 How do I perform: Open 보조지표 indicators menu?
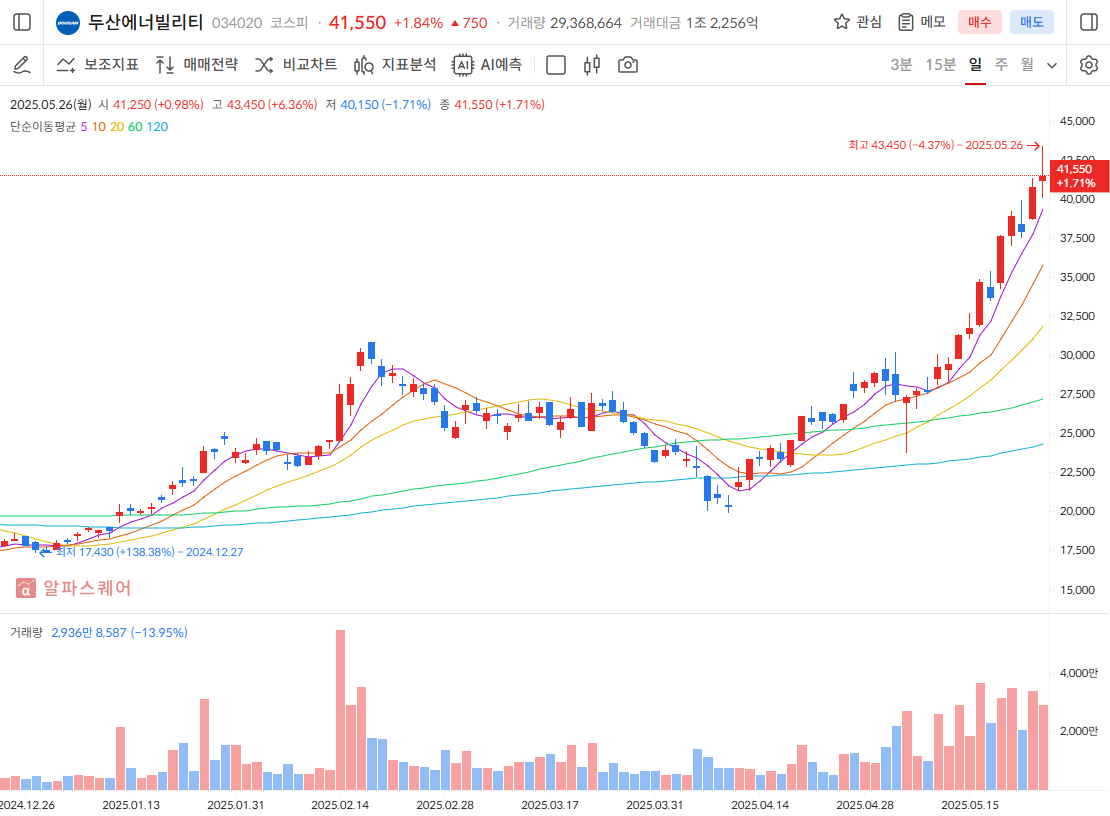pos(98,65)
